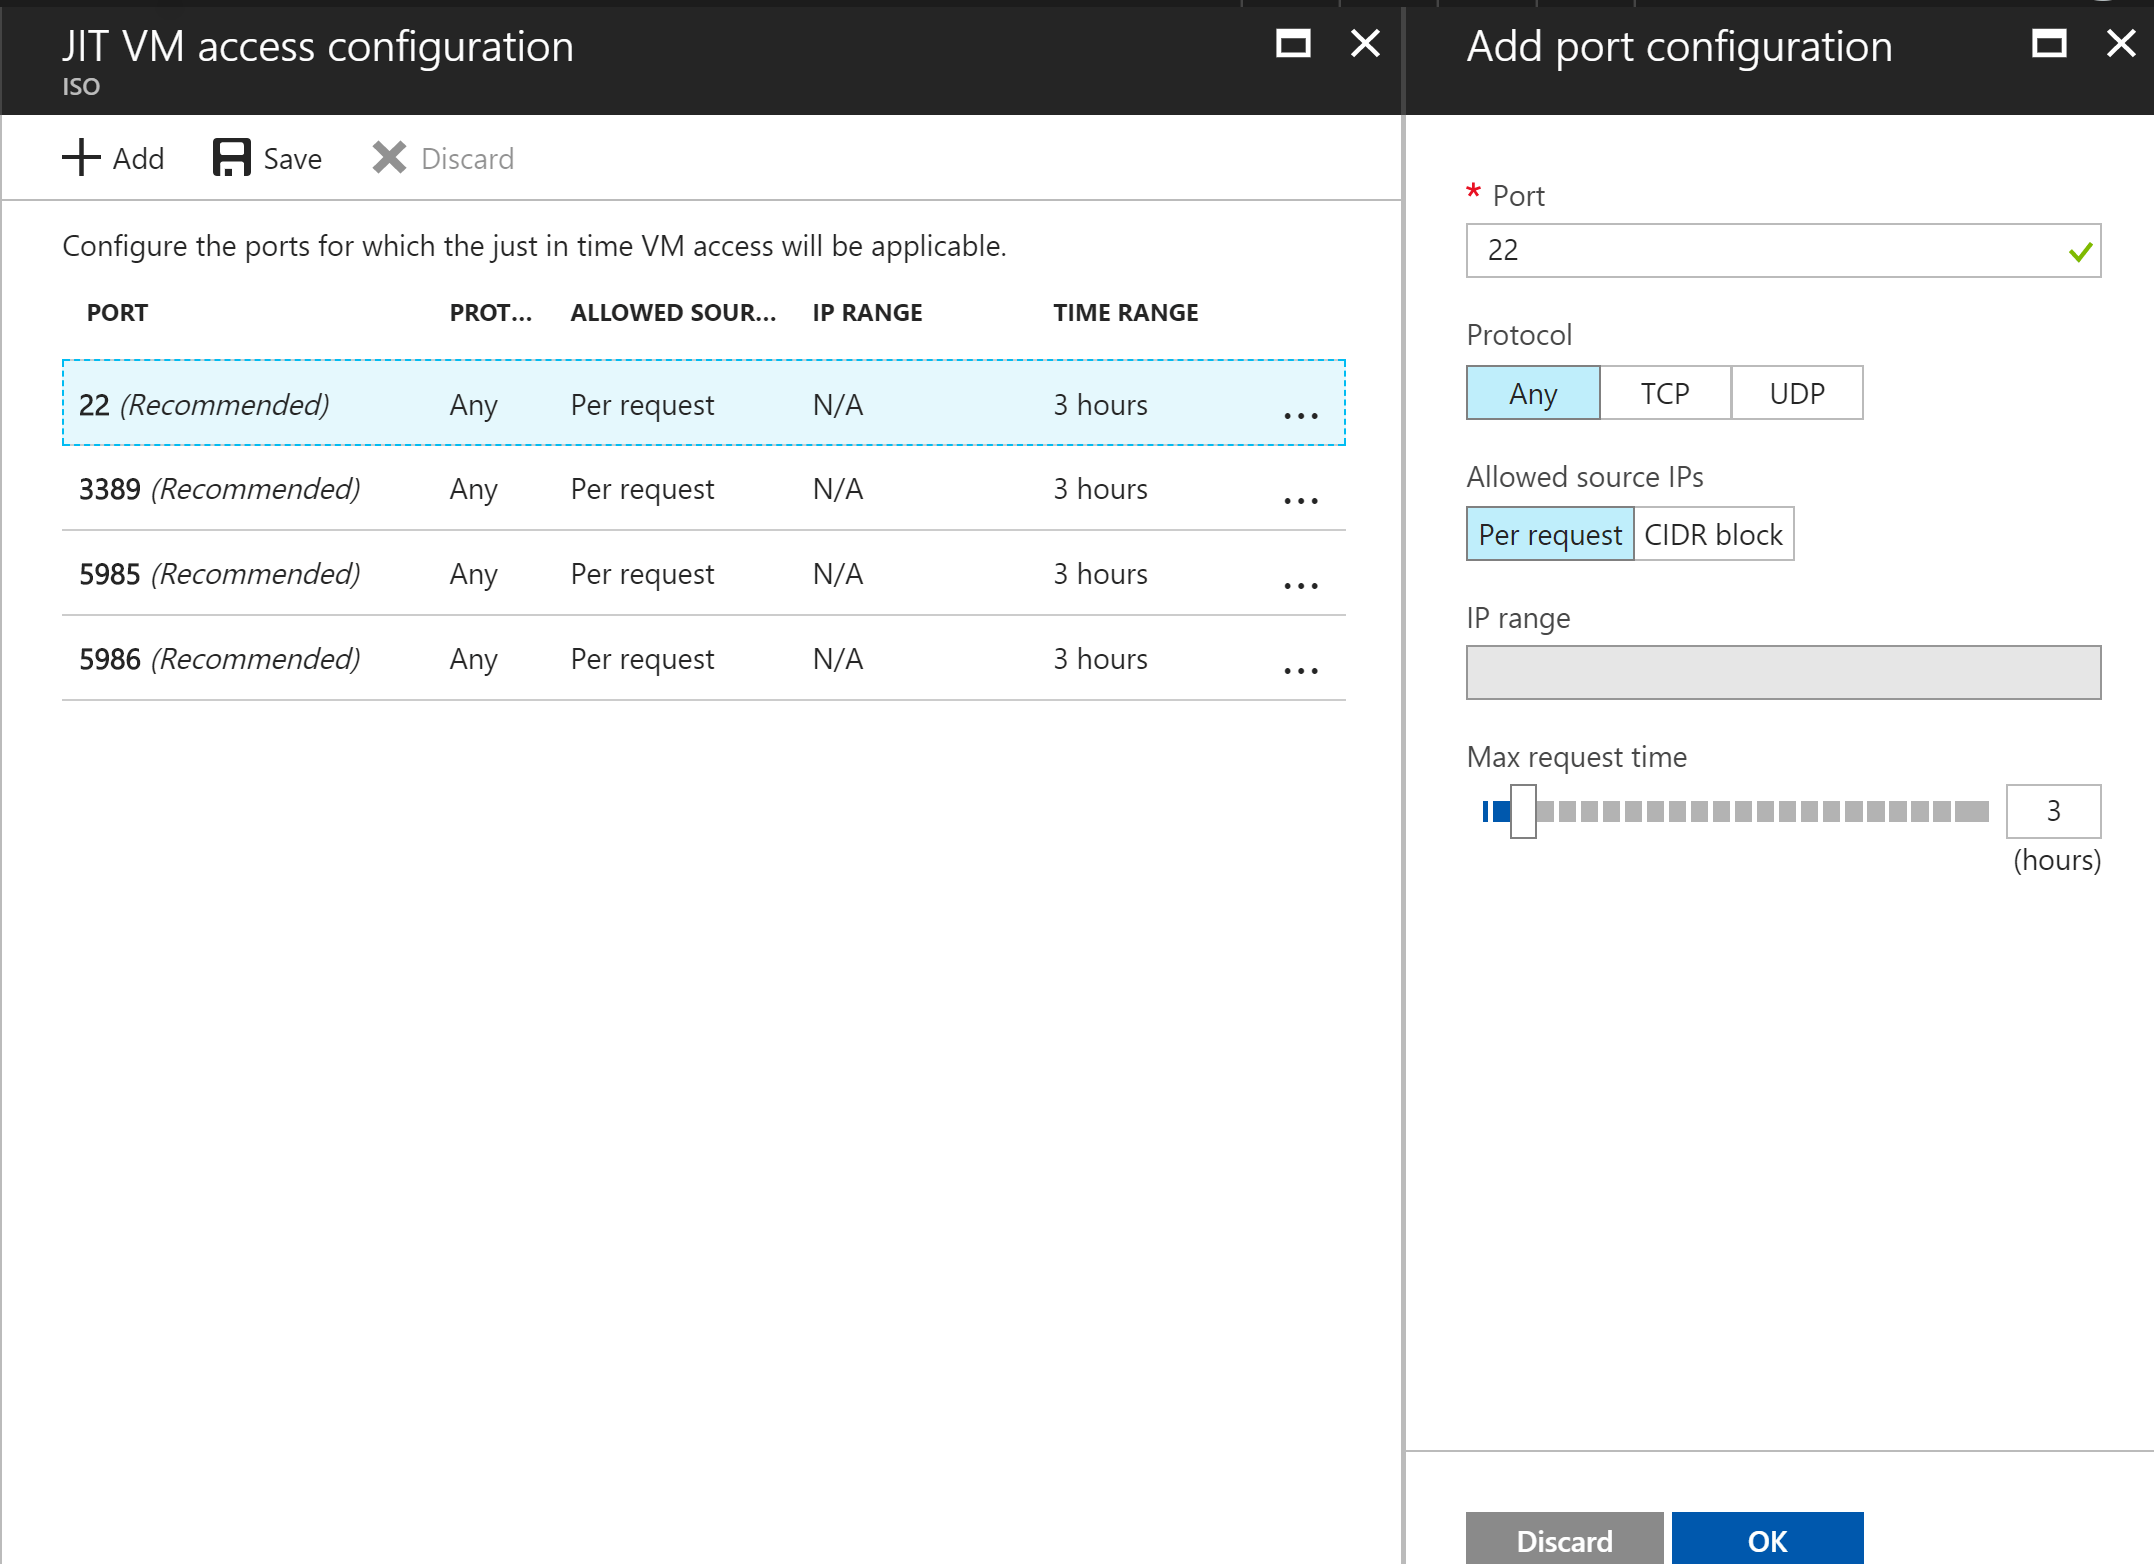Click the gray Discard button at bottom
This screenshot has width=2154, height=1564.
pos(1564,1540)
